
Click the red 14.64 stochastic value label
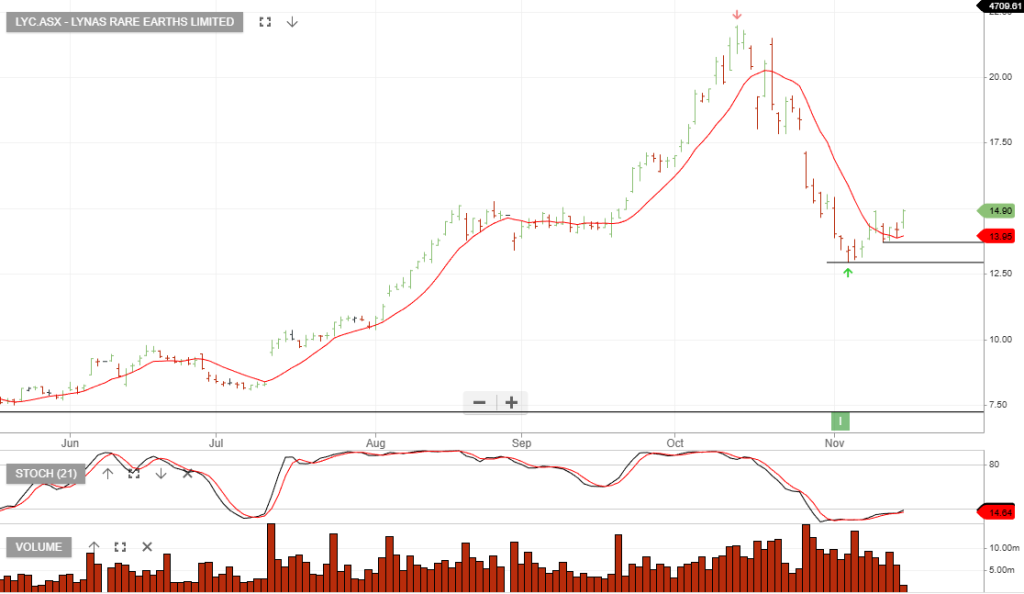point(999,511)
